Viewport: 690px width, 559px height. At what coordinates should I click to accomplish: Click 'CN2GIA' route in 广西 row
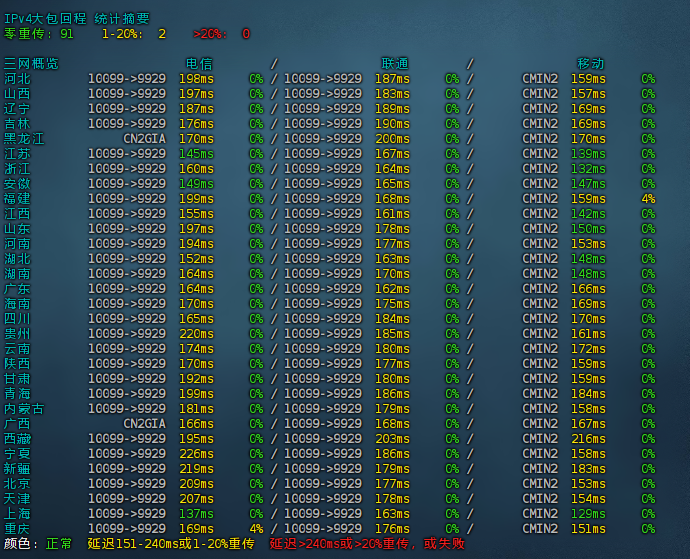coord(144,423)
